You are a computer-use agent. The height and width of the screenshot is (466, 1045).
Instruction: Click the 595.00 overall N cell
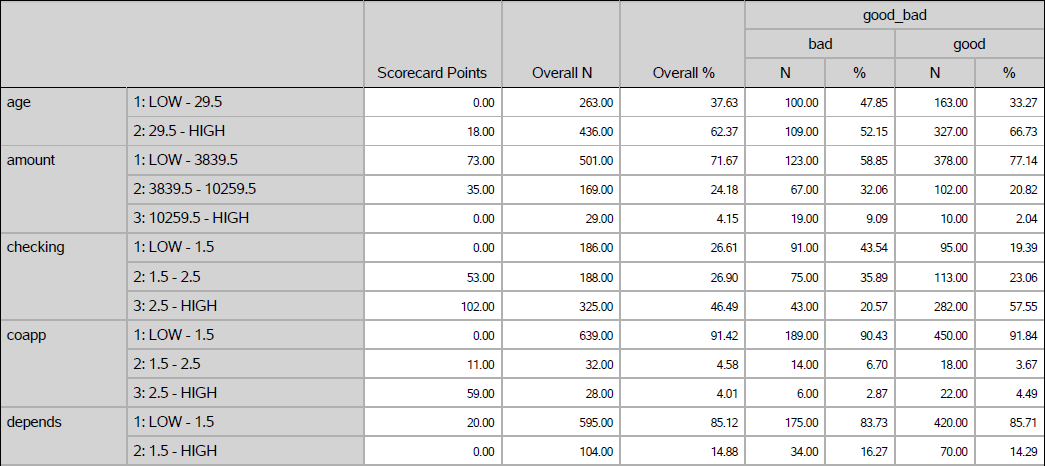[x=595, y=422]
